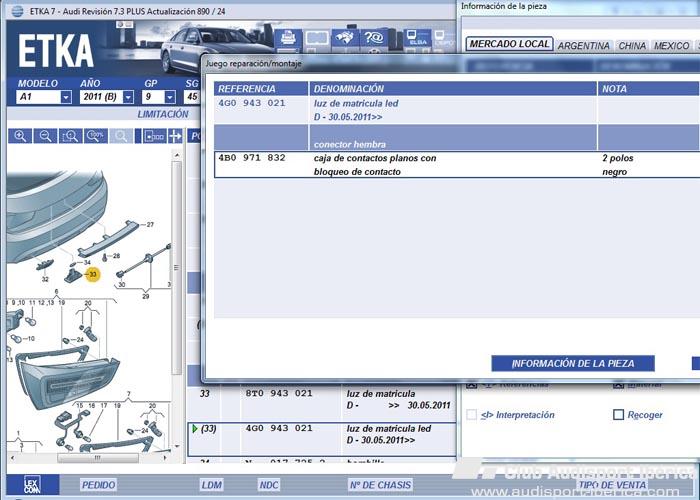
Task: Click the blank screen icon in header
Action: (317, 39)
